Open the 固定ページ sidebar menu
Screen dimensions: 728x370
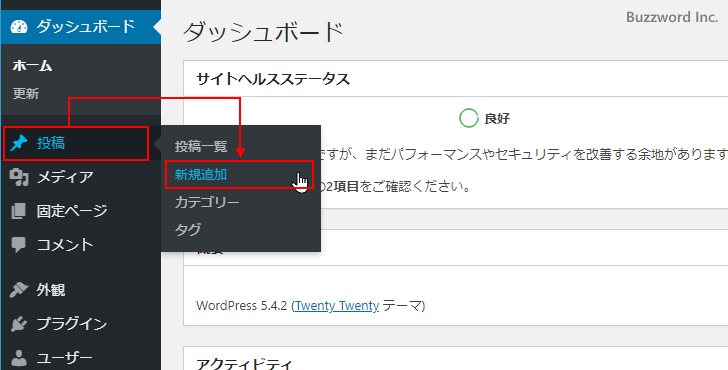(x=81, y=211)
